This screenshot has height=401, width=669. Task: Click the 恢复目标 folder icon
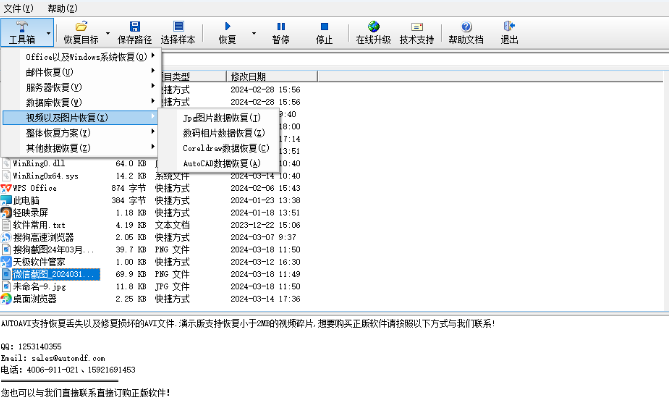81,26
